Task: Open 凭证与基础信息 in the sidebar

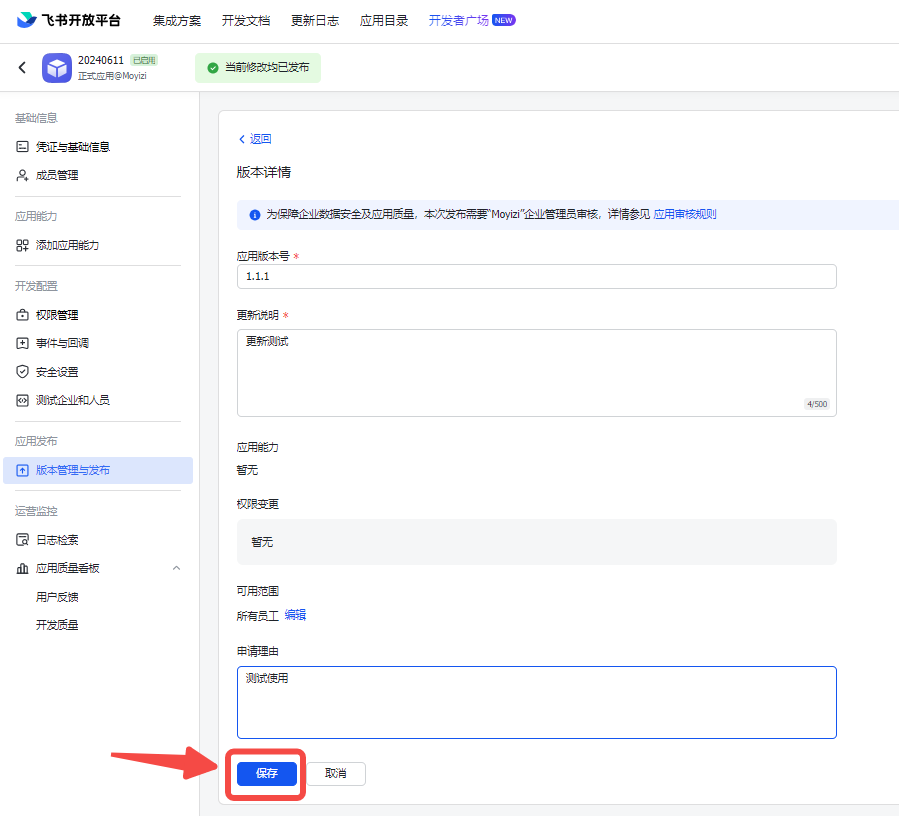Action: (x=72, y=147)
